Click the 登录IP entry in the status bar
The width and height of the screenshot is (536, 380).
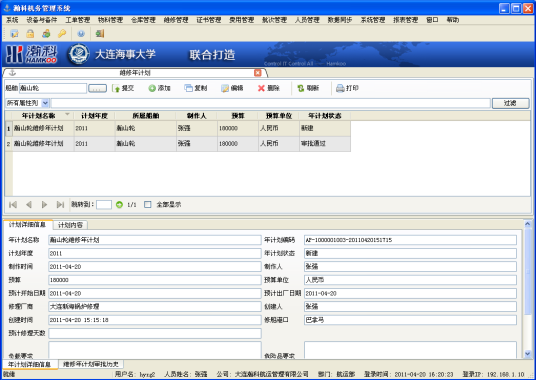point(493,375)
